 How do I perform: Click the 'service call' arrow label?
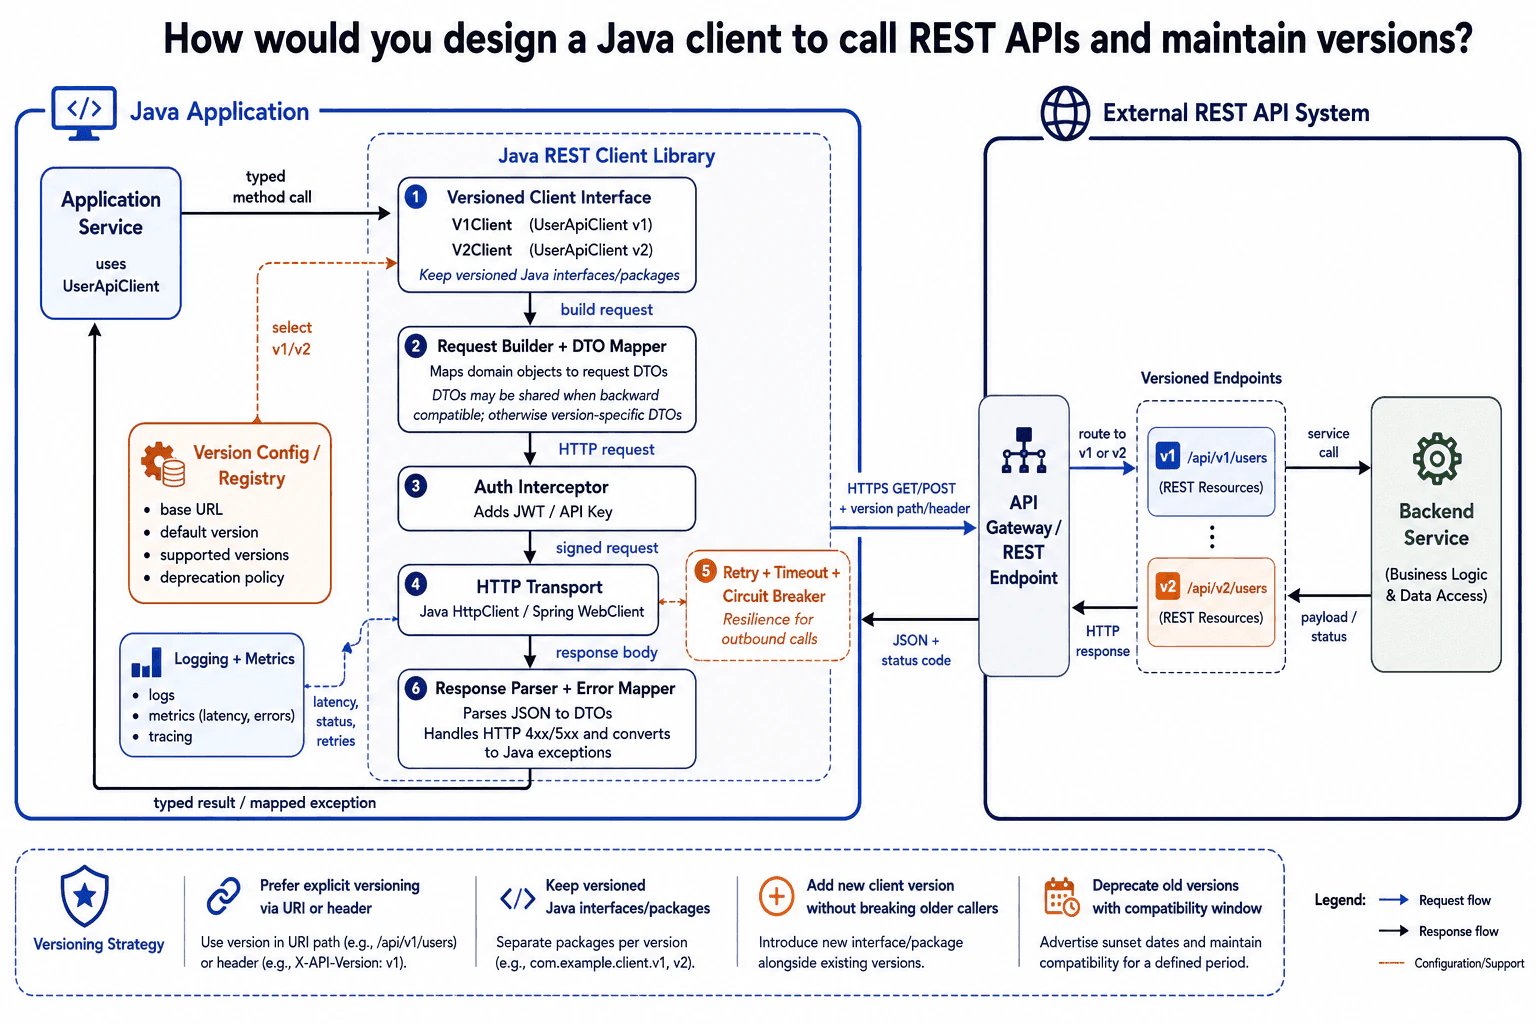click(x=1328, y=443)
